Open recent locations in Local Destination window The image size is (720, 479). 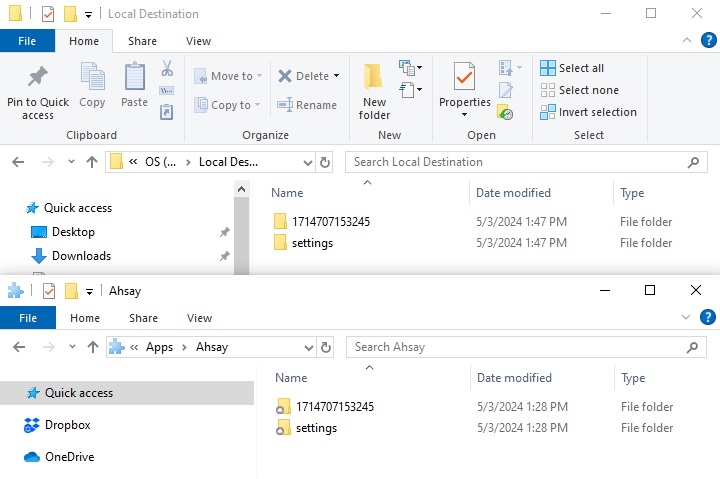pyautogui.click(x=71, y=162)
